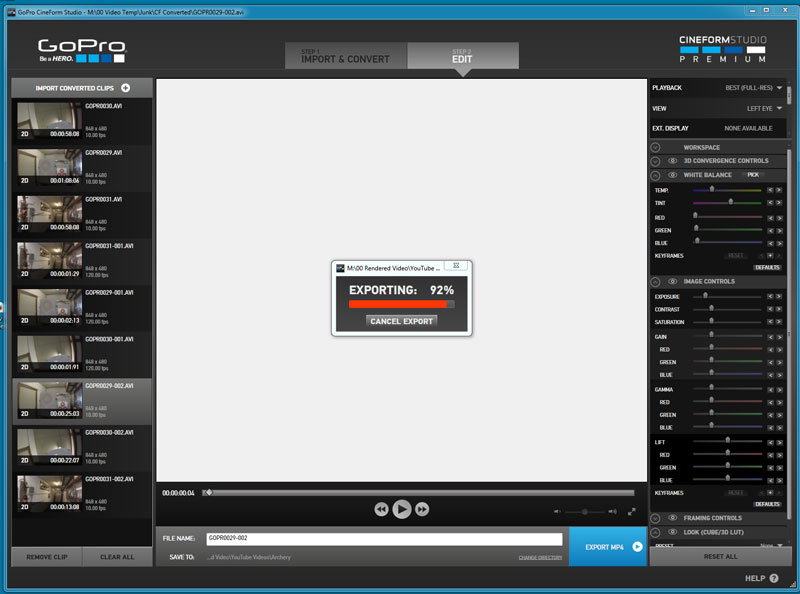Screen dimensions: 800x594
Task: Select the GOPR0031-001.AVI clip thumbnail
Action: pyautogui.click(x=49, y=260)
